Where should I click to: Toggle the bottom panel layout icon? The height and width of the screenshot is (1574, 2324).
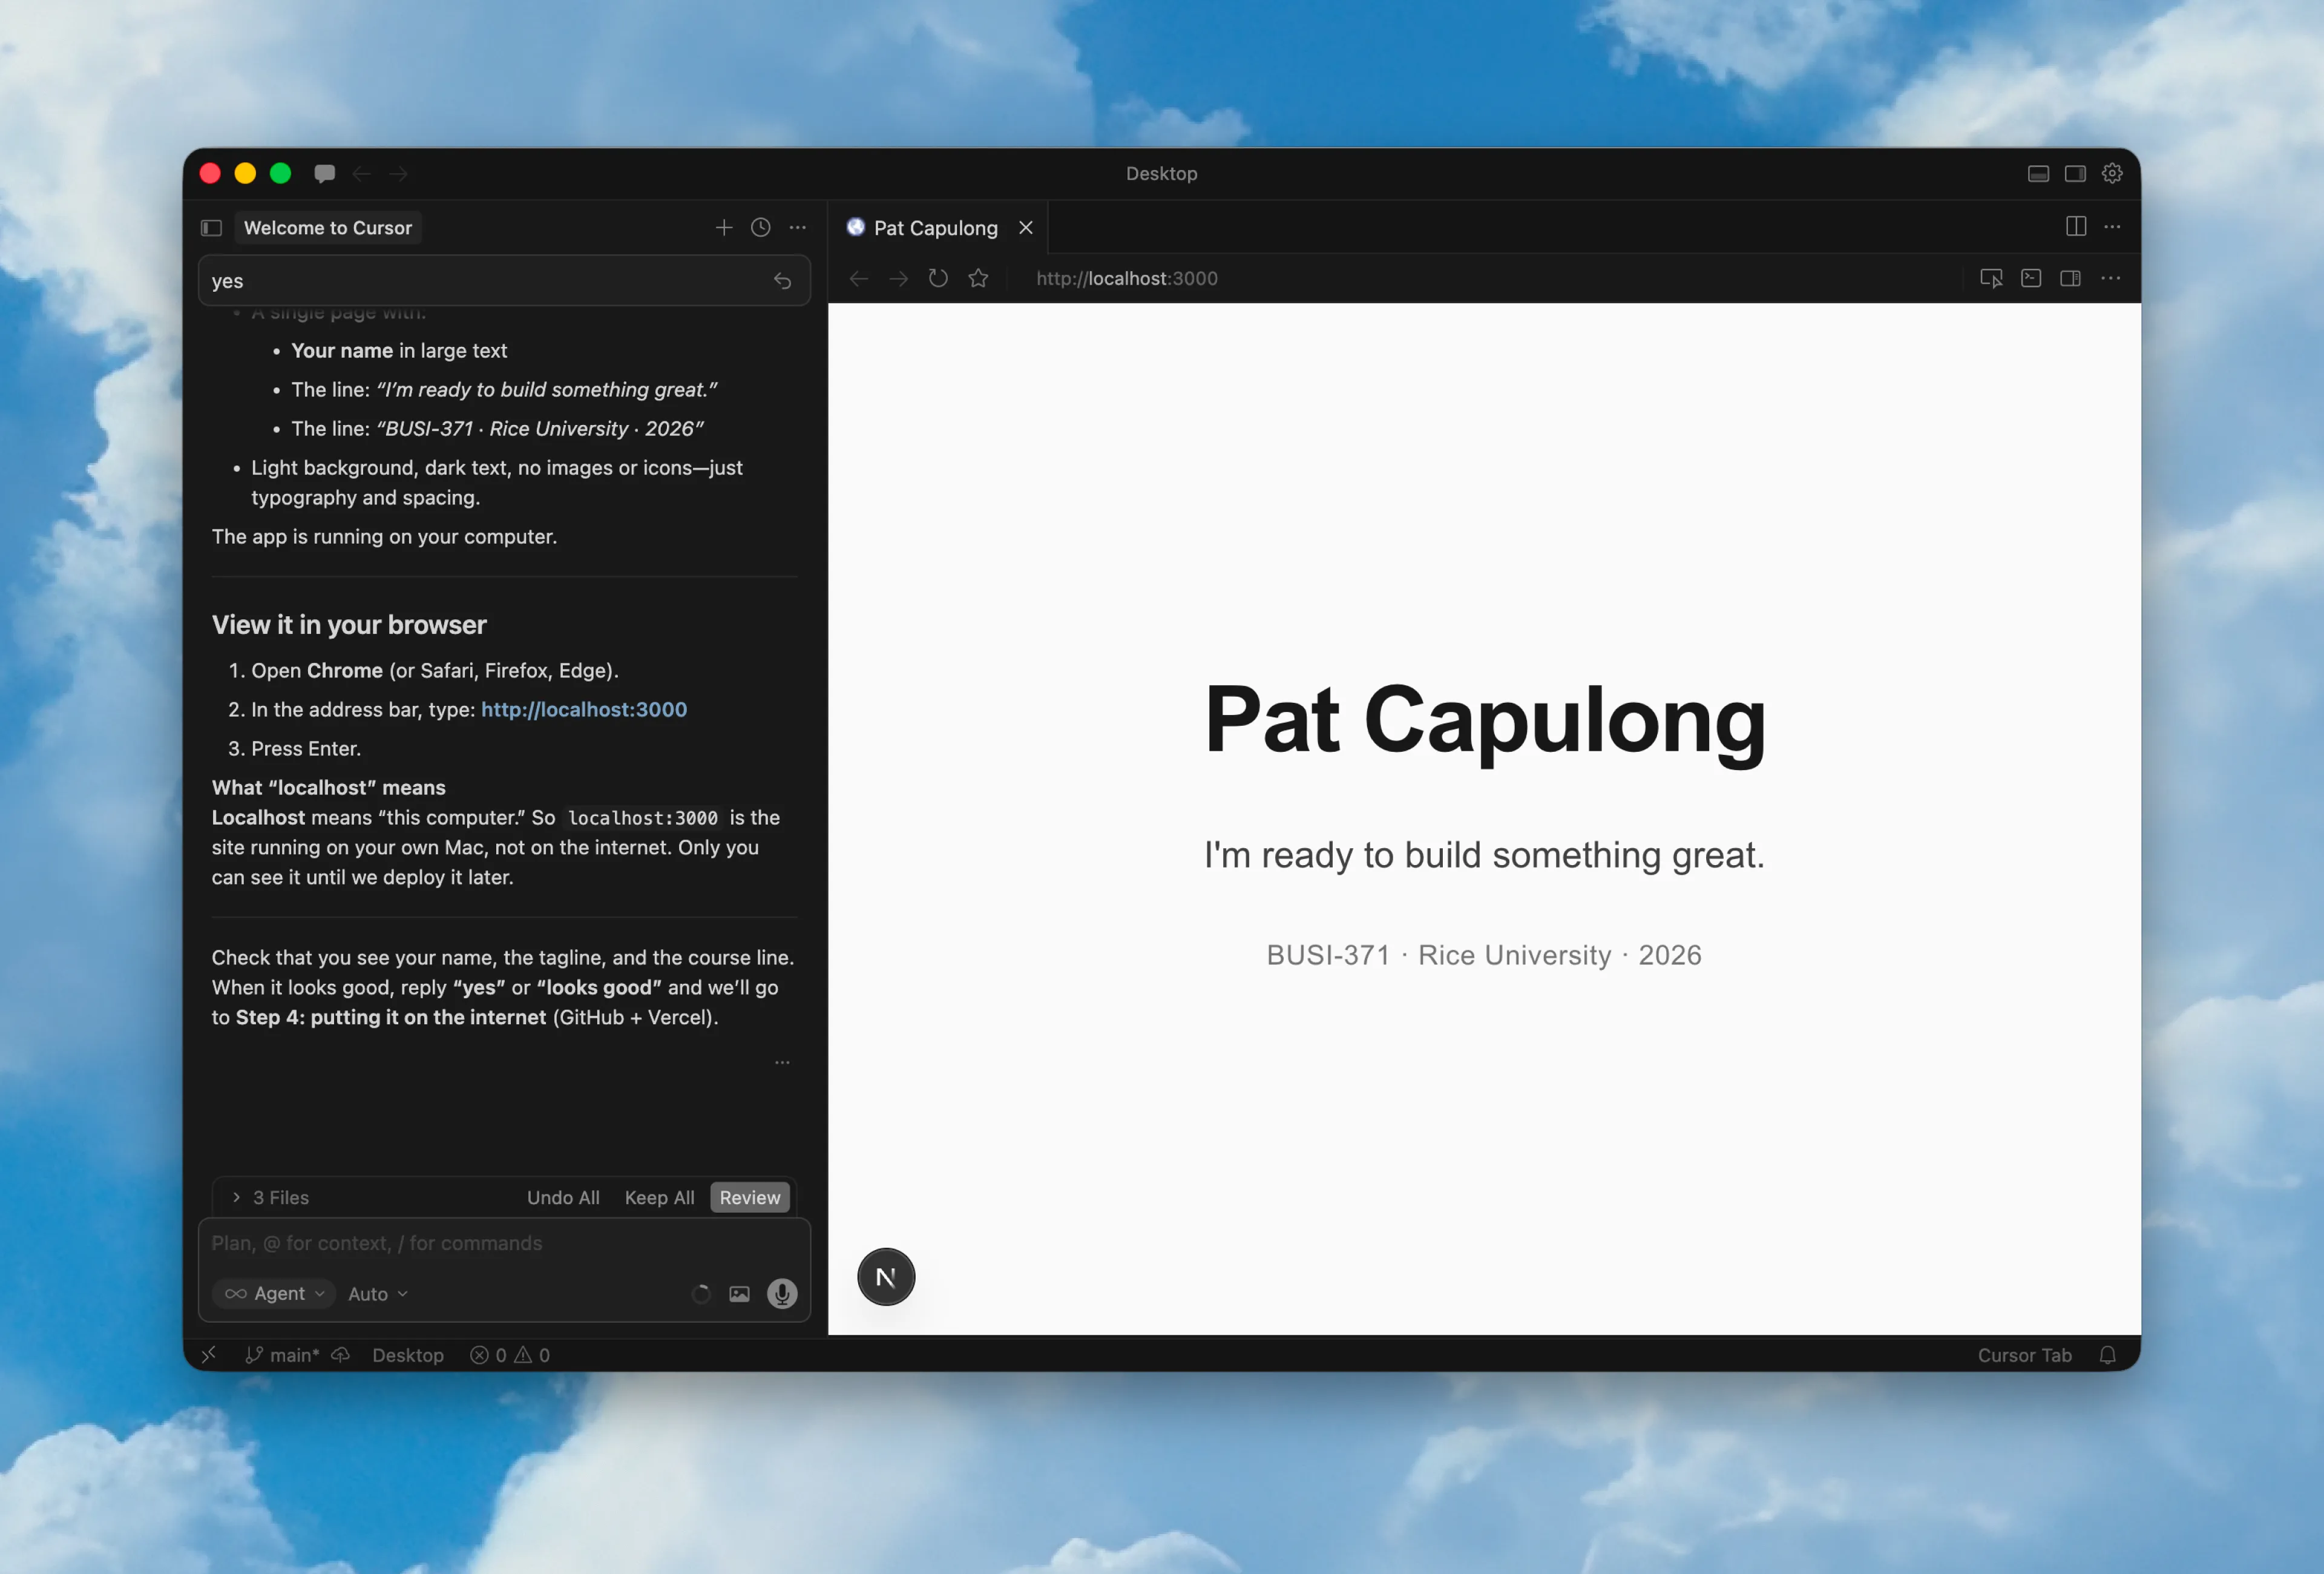click(x=2038, y=174)
